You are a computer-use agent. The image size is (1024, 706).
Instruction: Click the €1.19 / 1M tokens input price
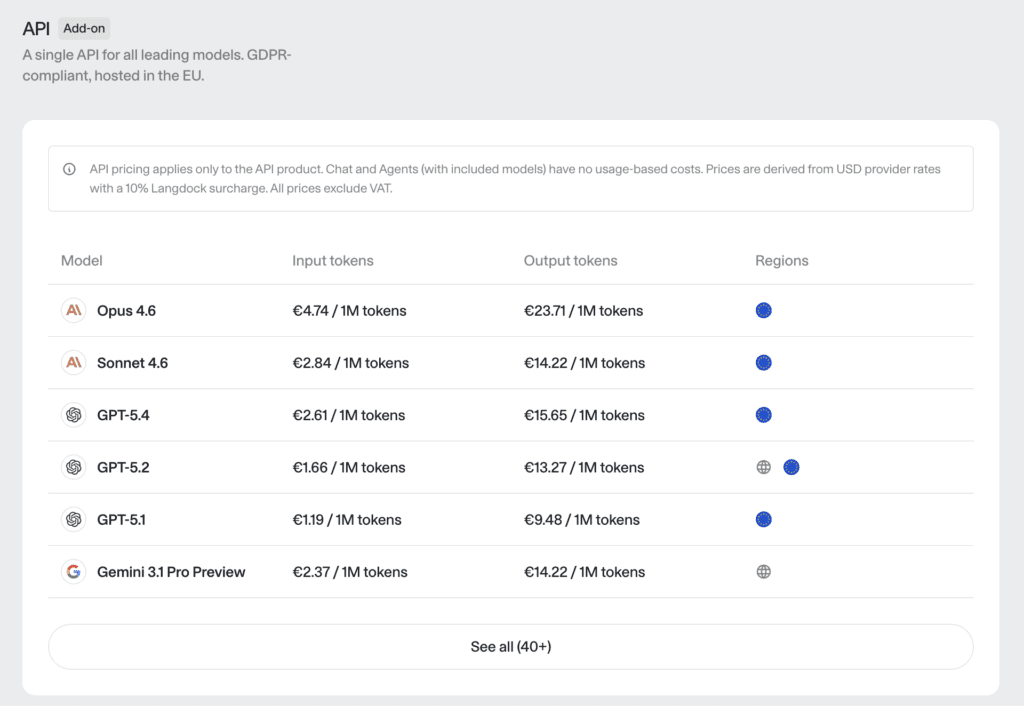pos(347,520)
